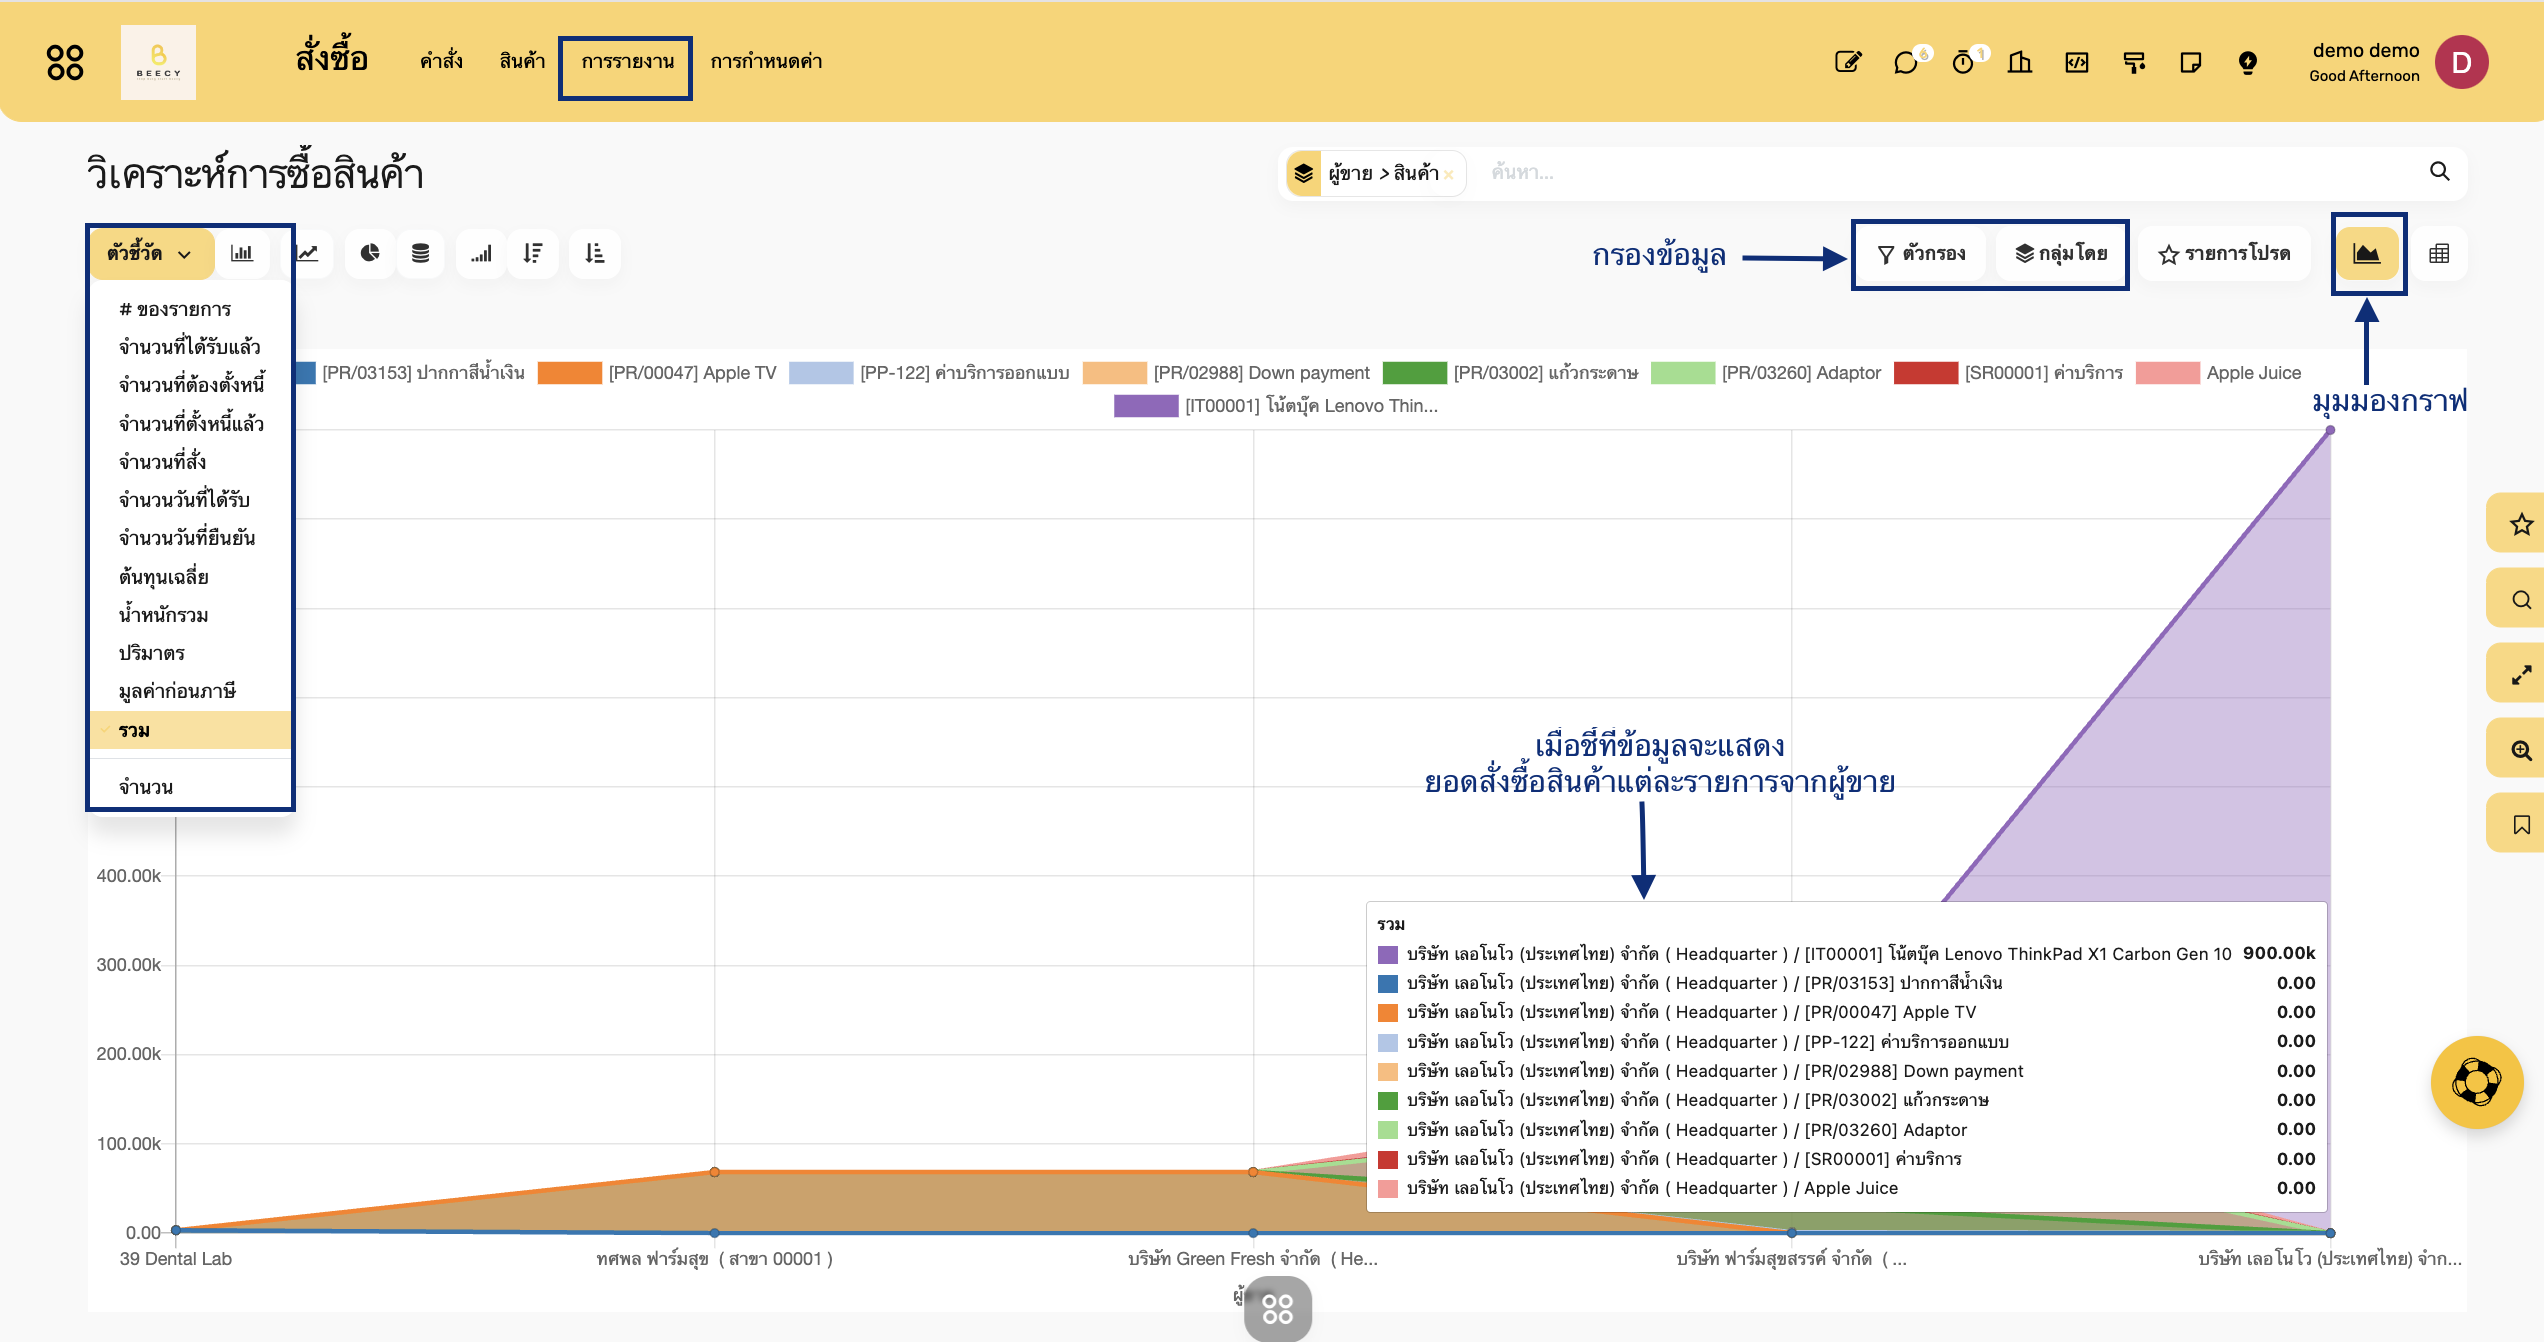Open the demo demo user avatar

(2461, 62)
